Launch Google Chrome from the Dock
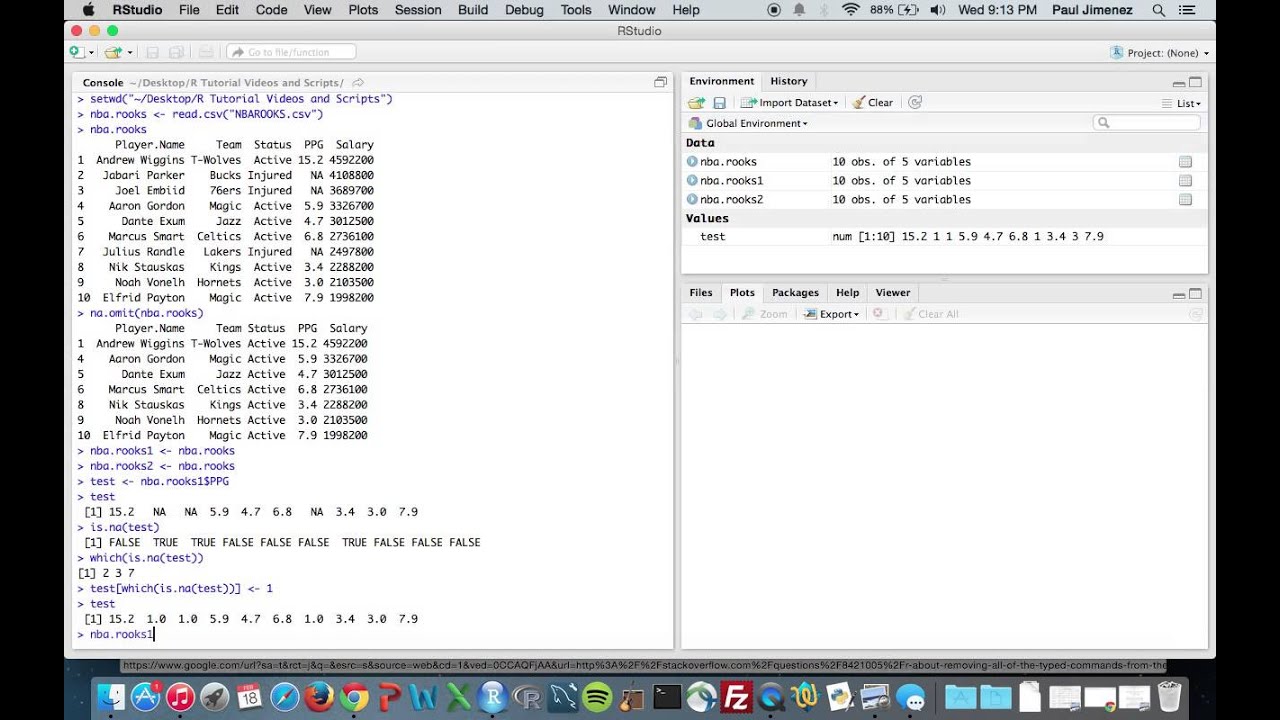The width and height of the screenshot is (1280, 720). 353,696
